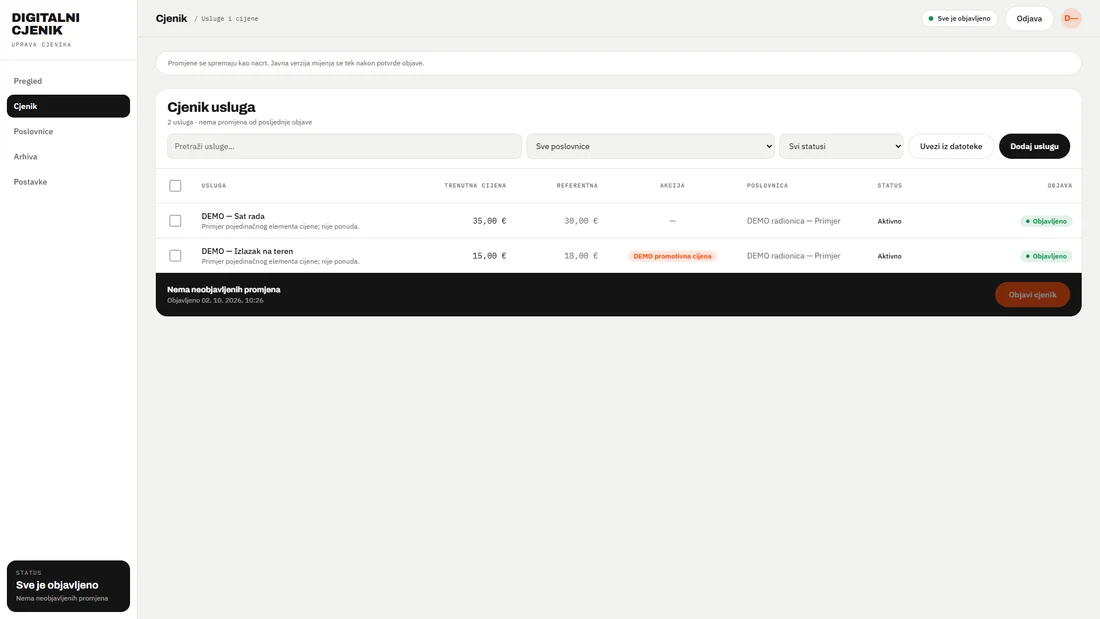Click Uvezi iz datoteke button
1100x619 pixels.
pos(951,146)
